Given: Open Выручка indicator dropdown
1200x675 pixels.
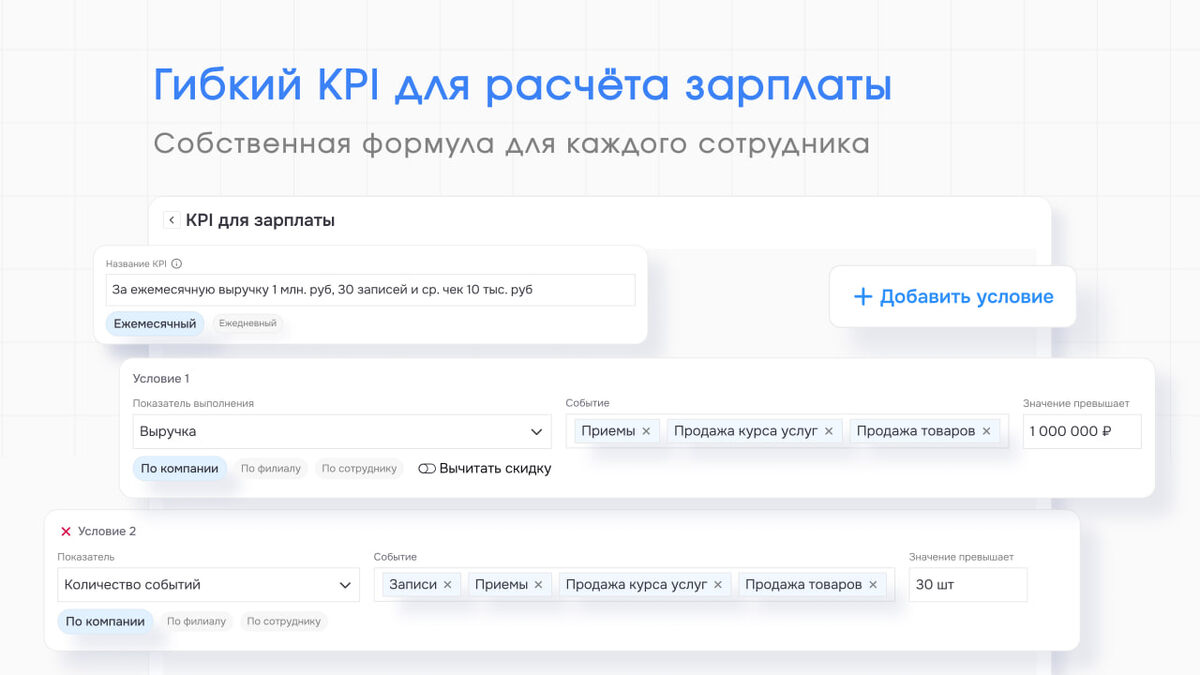Looking at the screenshot, I should tap(342, 431).
